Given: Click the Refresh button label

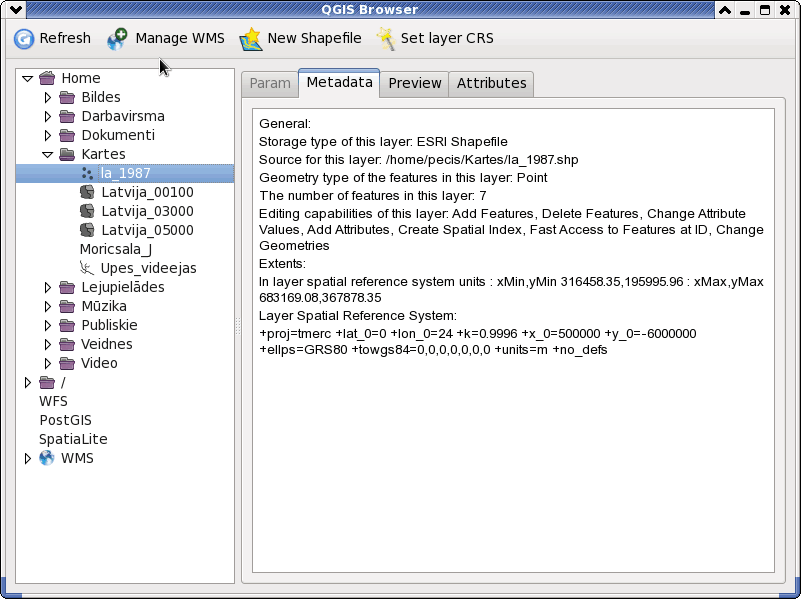Looking at the screenshot, I should pos(65,38).
